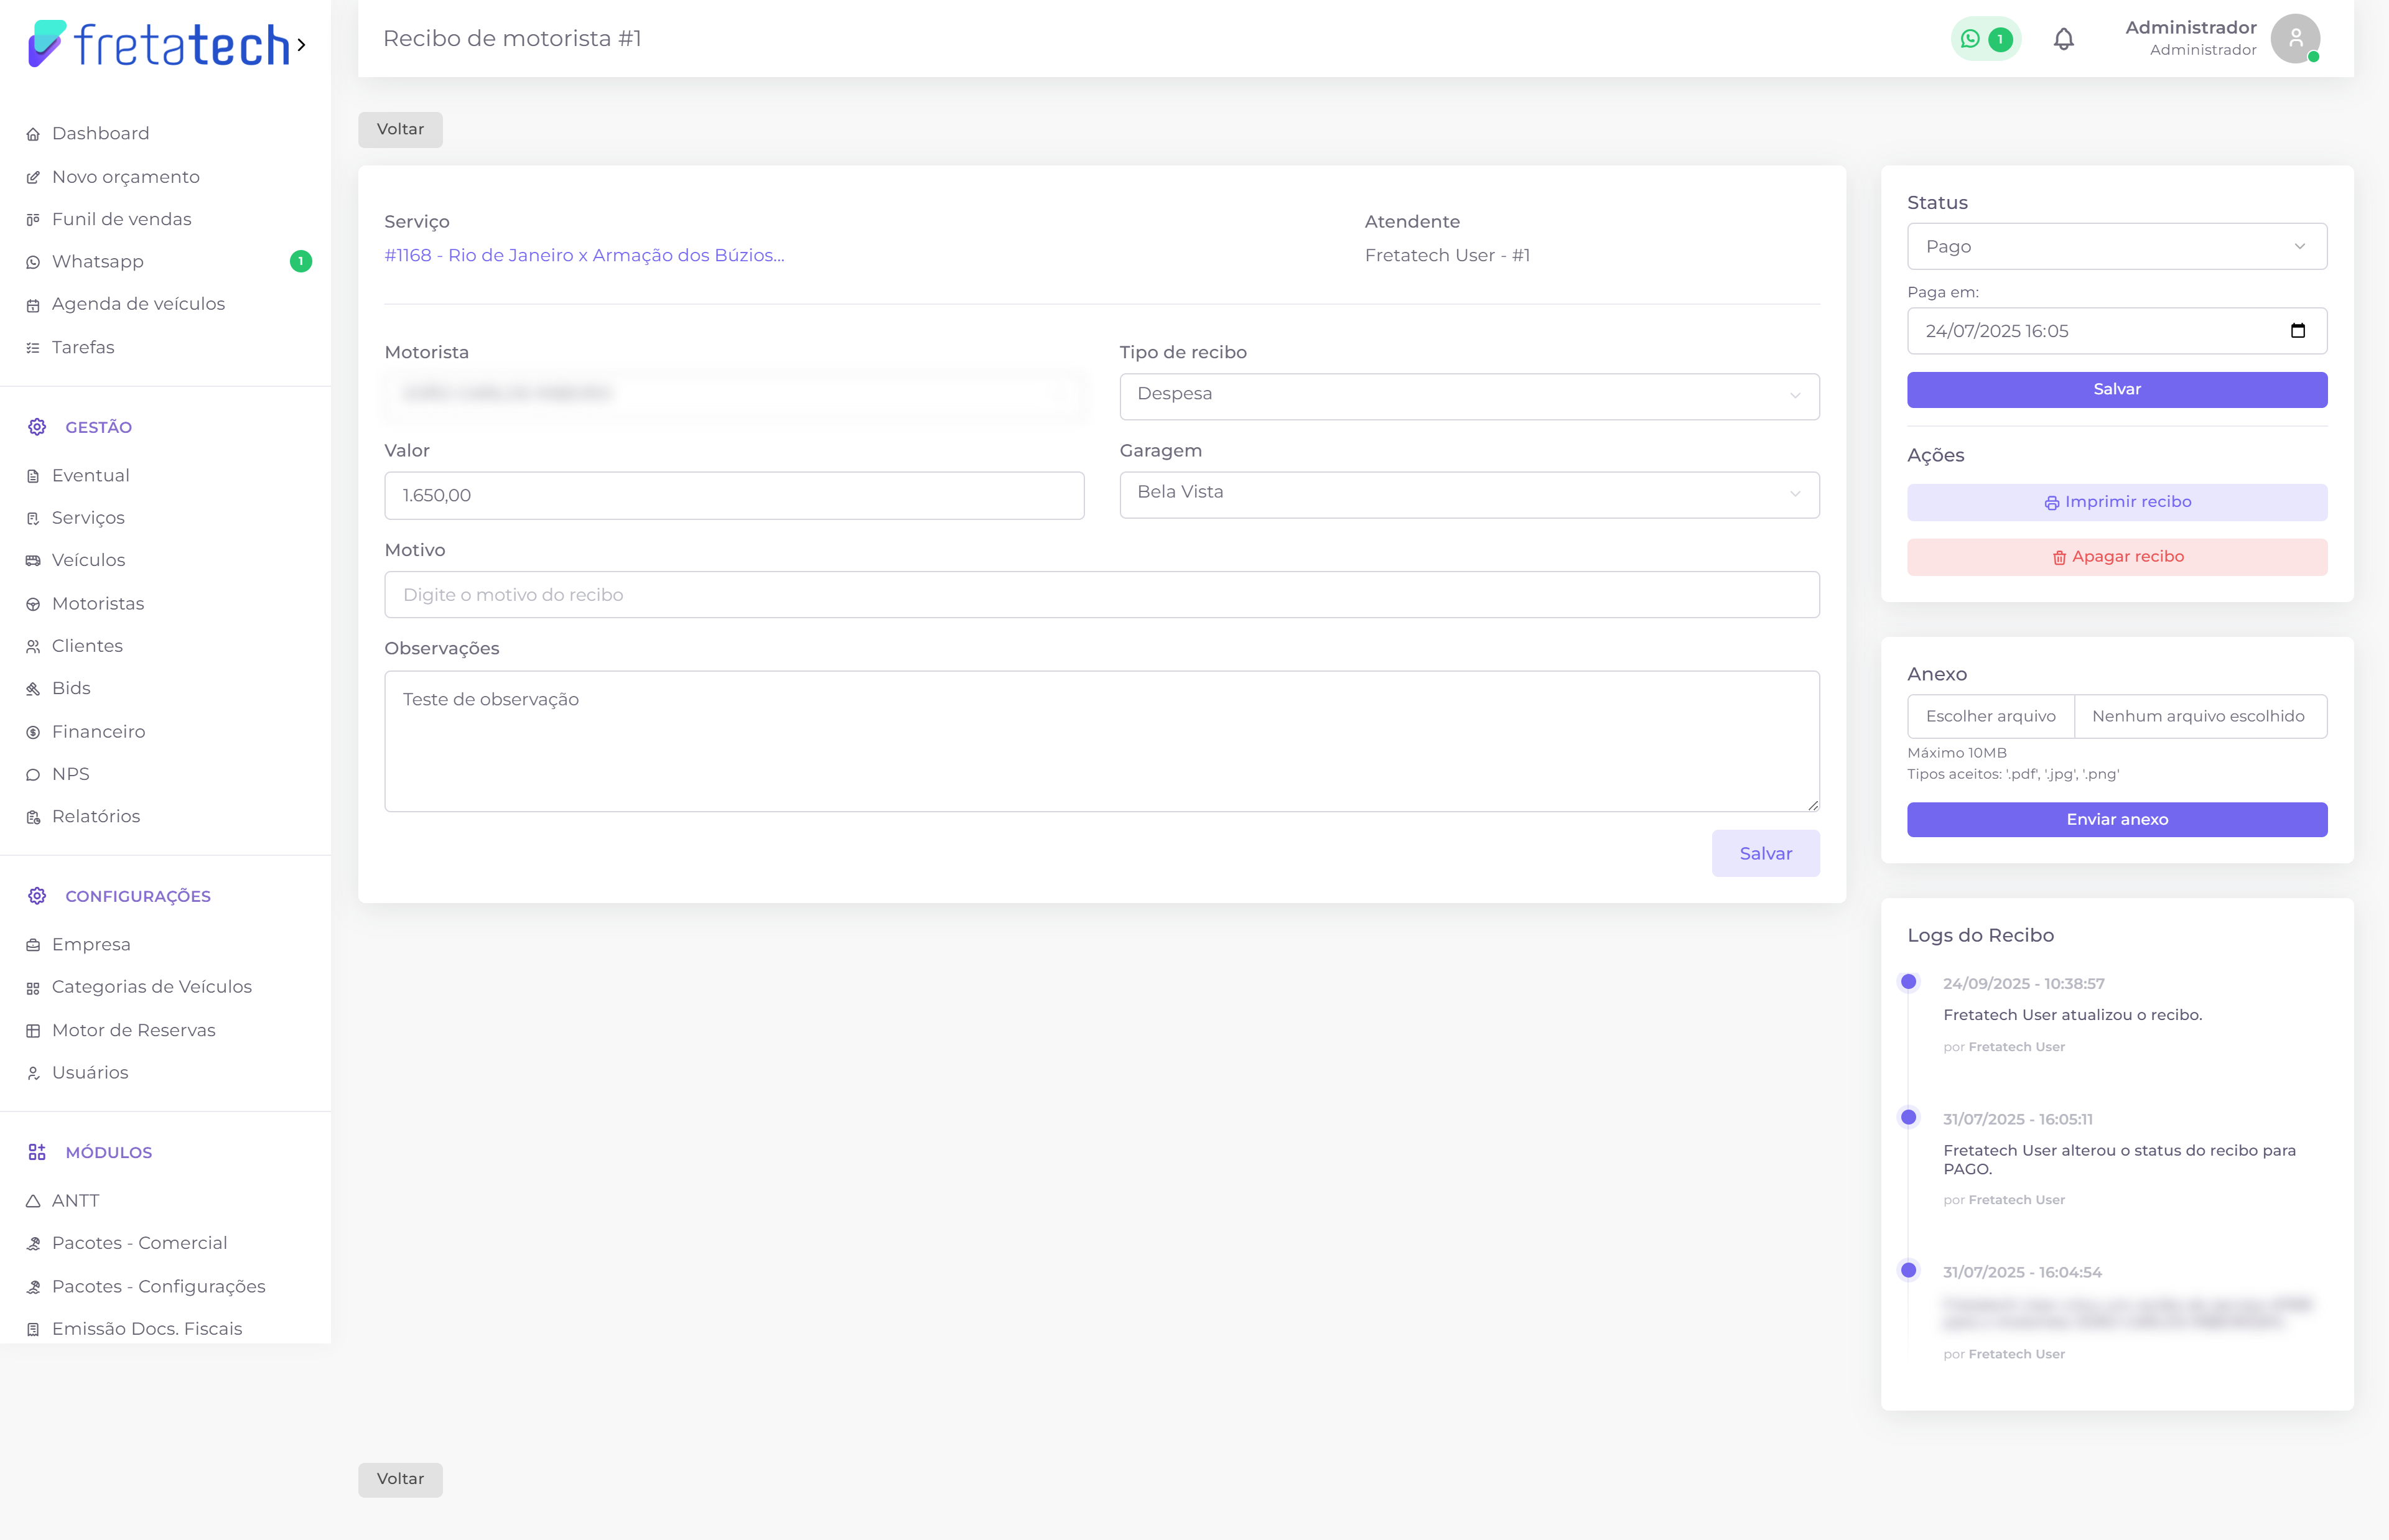Open the blurred Motorista dropdown
Image resolution: width=2389 pixels, height=1540 pixels.
734,396
